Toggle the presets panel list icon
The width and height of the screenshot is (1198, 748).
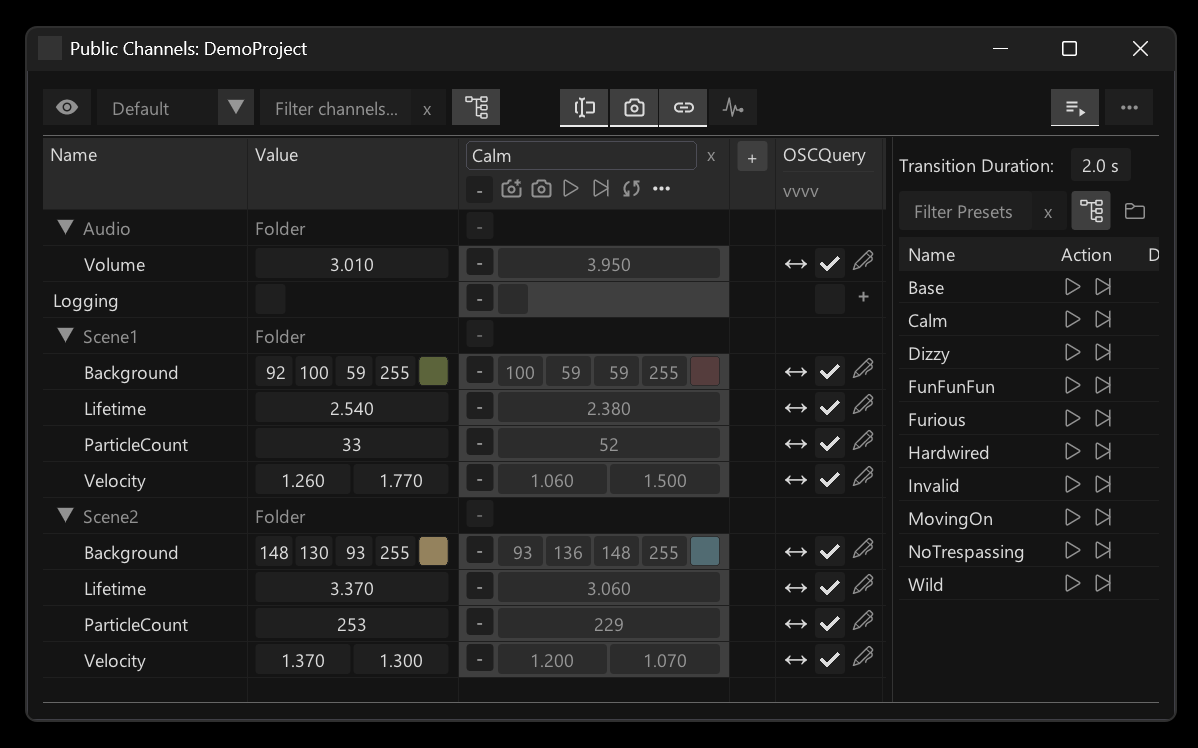pos(1075,108)
